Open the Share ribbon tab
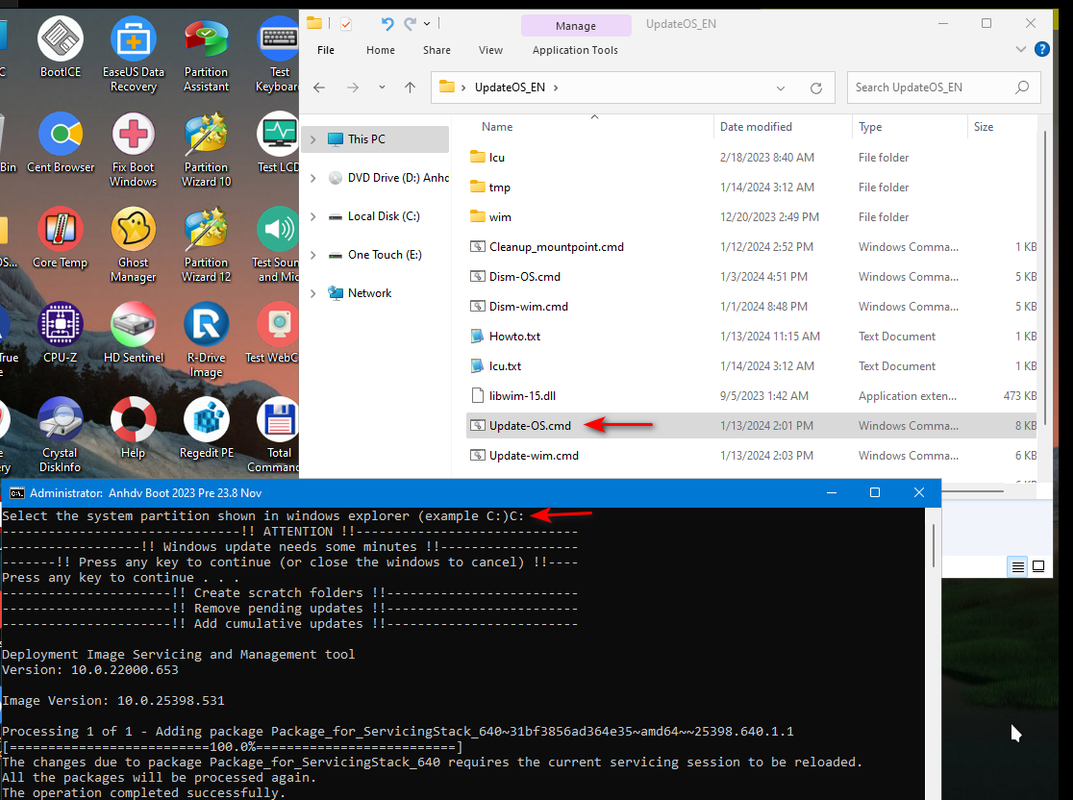The height and width of the screenshot is (800, 1073). (437, 50)
